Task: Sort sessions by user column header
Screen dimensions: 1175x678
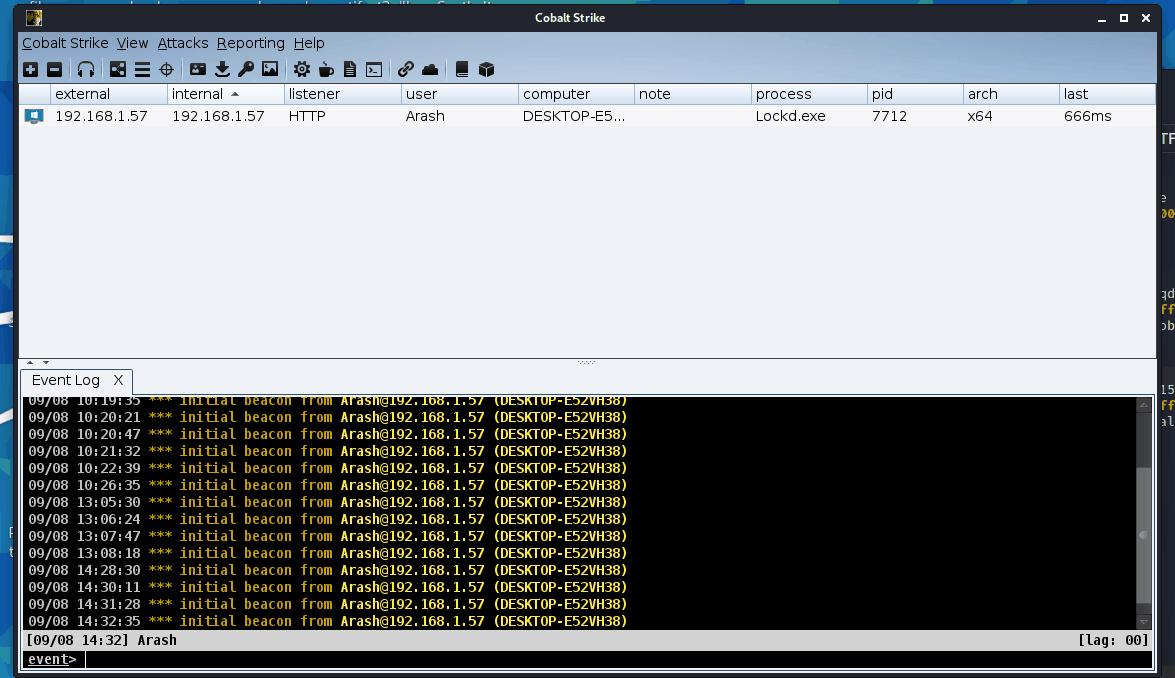Action: pyautogui.click(x=459, y=94)
